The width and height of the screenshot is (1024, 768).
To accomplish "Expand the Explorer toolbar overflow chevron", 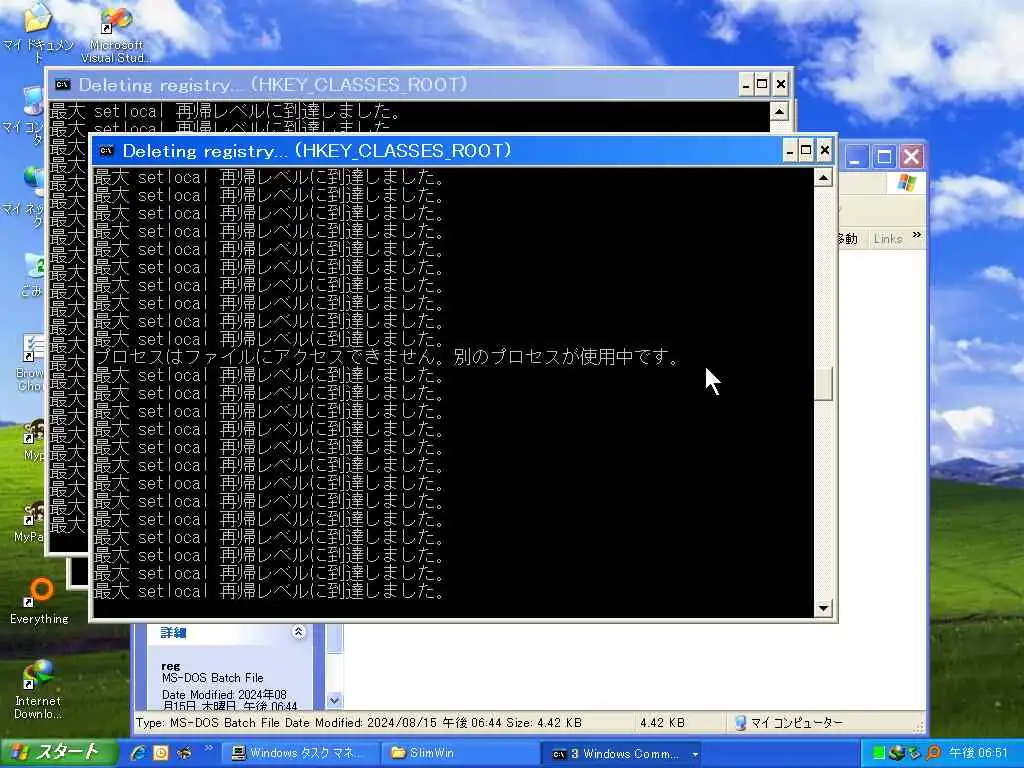I will pos(916,235).
